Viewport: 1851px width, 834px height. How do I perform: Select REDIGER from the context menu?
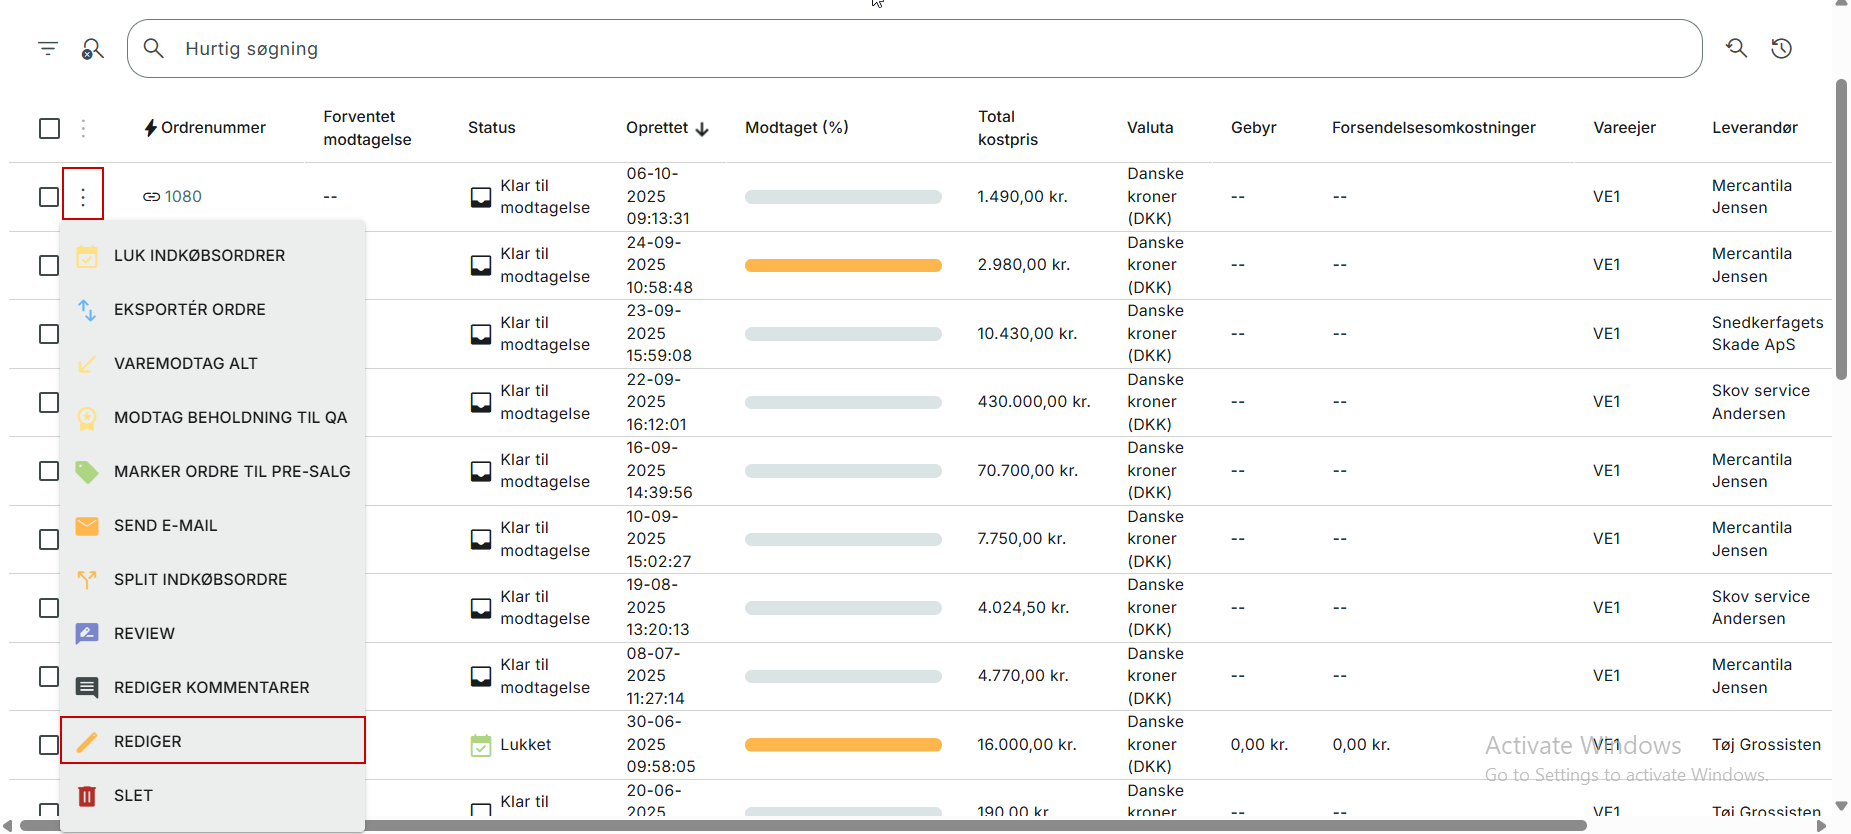[213, 741]
